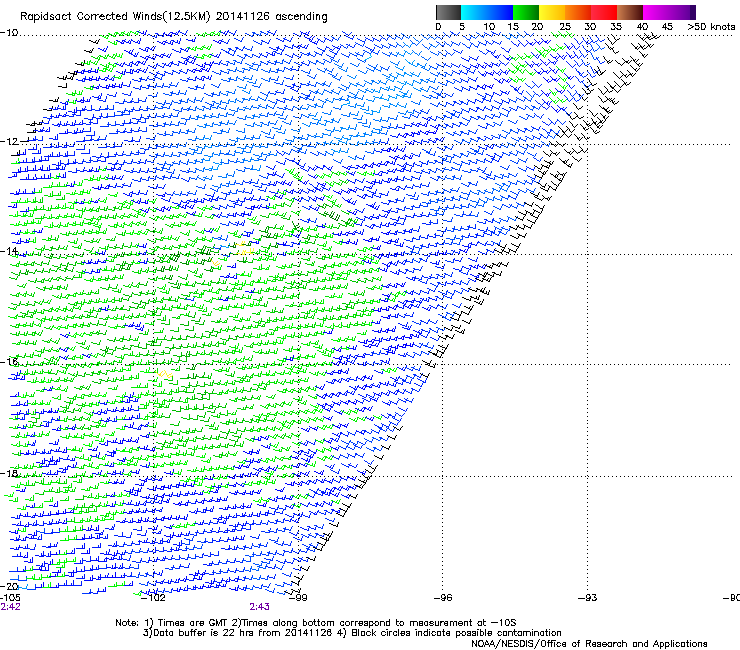
Task: Click the '-102' longitude axis label
Action: pyautogui.click(x=153, y=598)
